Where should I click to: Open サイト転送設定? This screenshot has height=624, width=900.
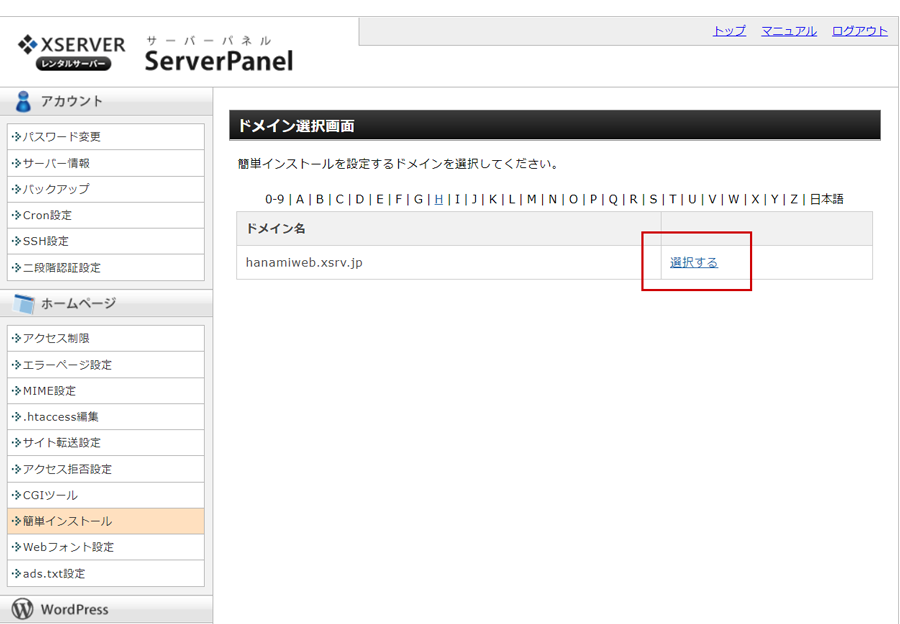pos(106,443)
